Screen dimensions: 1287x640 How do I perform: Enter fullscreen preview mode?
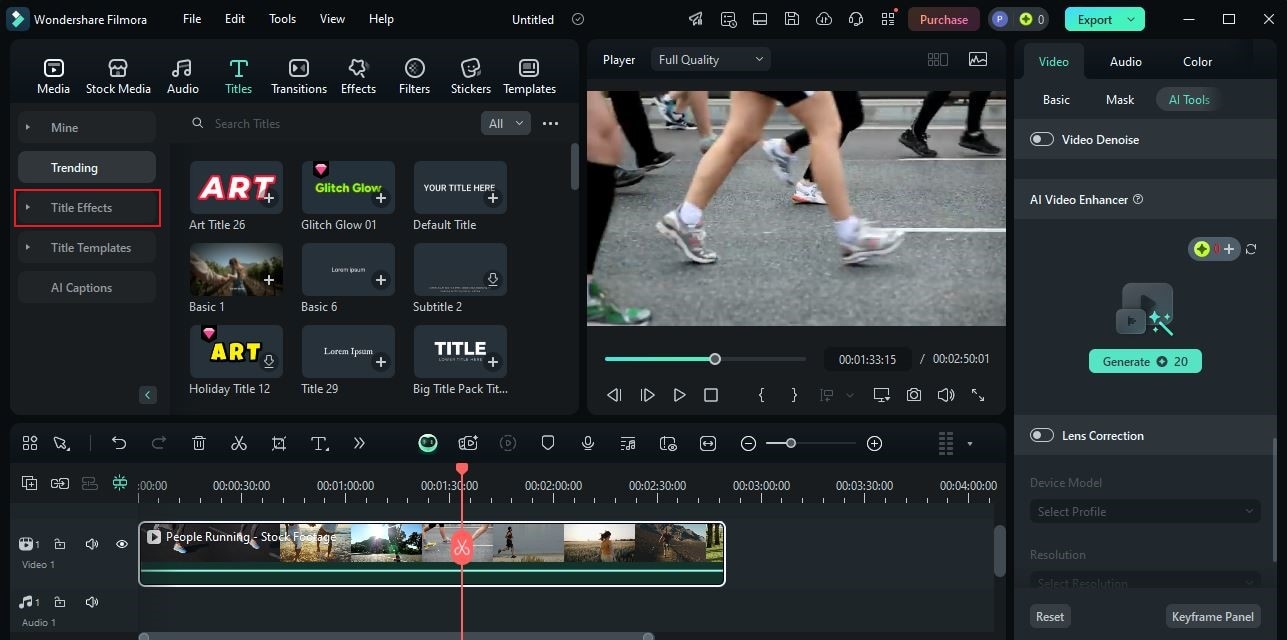[x=978, y=395]
